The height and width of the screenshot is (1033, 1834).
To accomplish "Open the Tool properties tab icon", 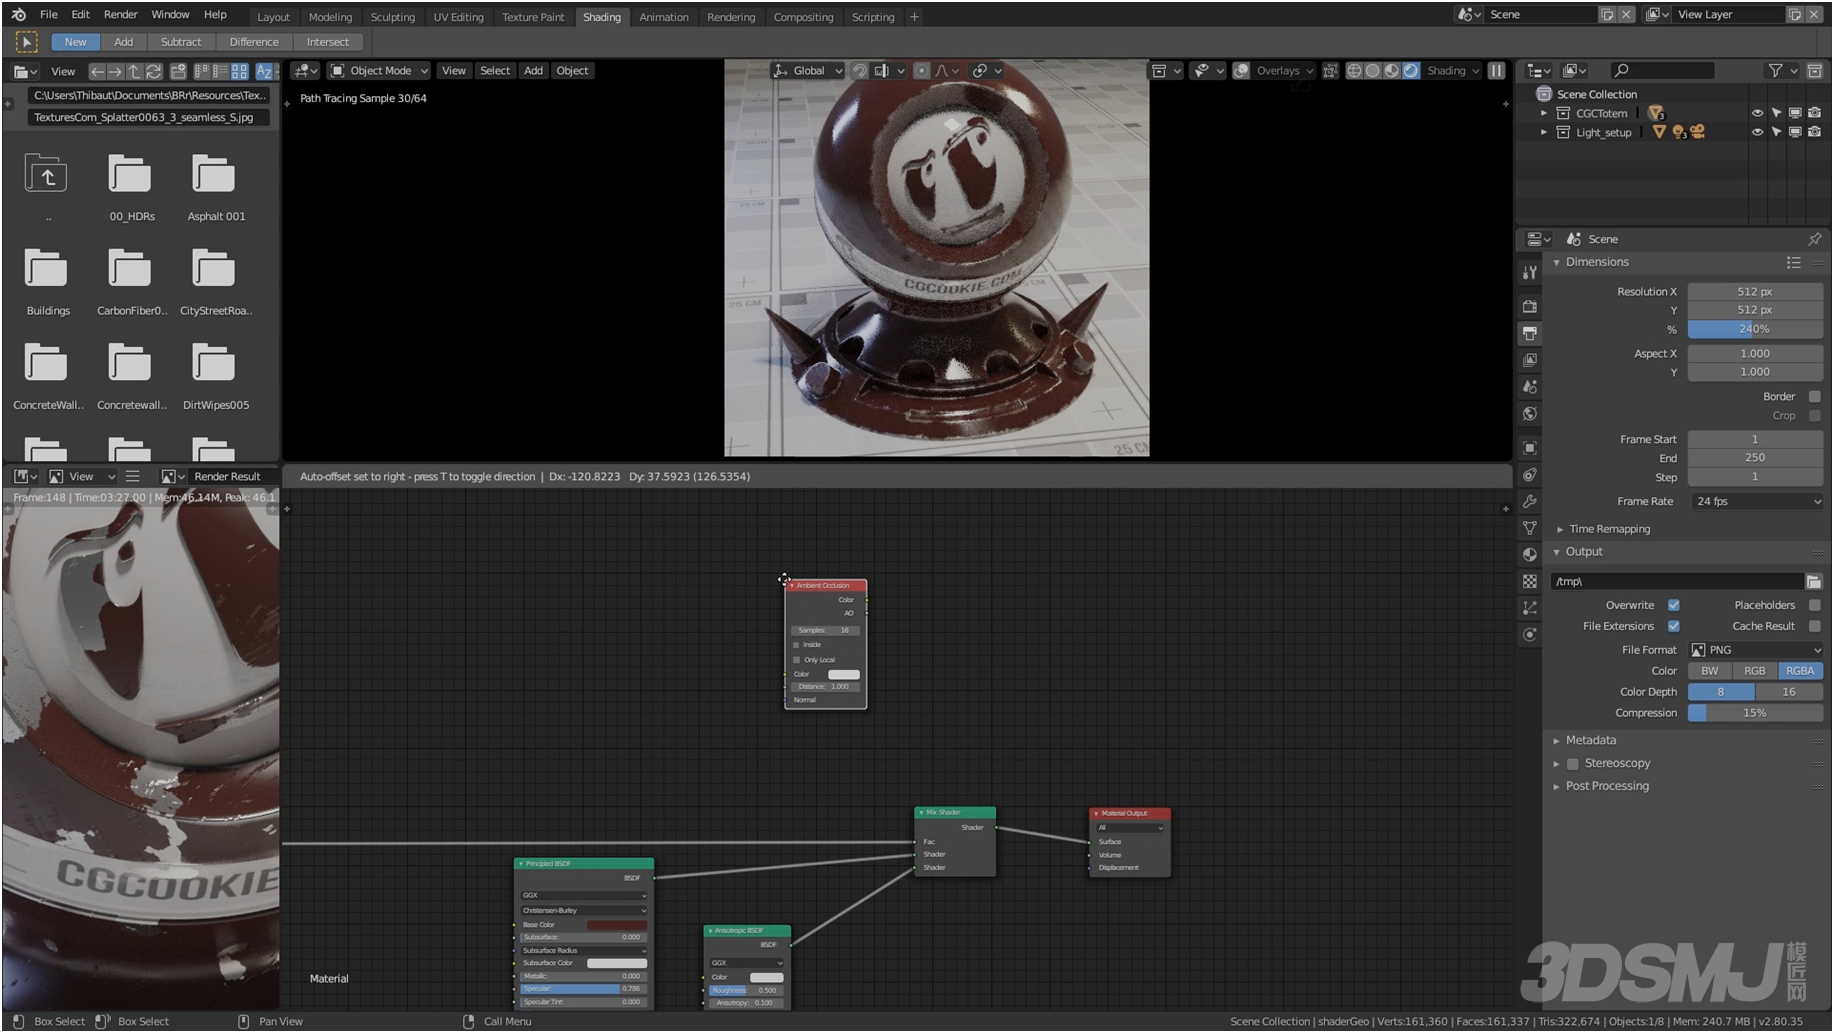I will (x=1530, y=272).
